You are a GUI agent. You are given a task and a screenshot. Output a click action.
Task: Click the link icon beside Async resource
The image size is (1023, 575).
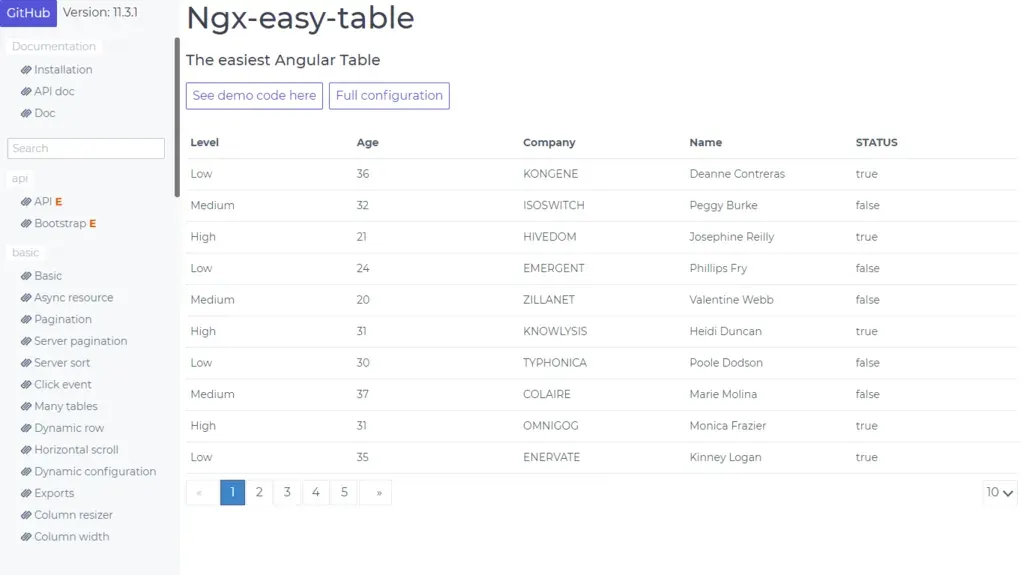tap(26, 298)
